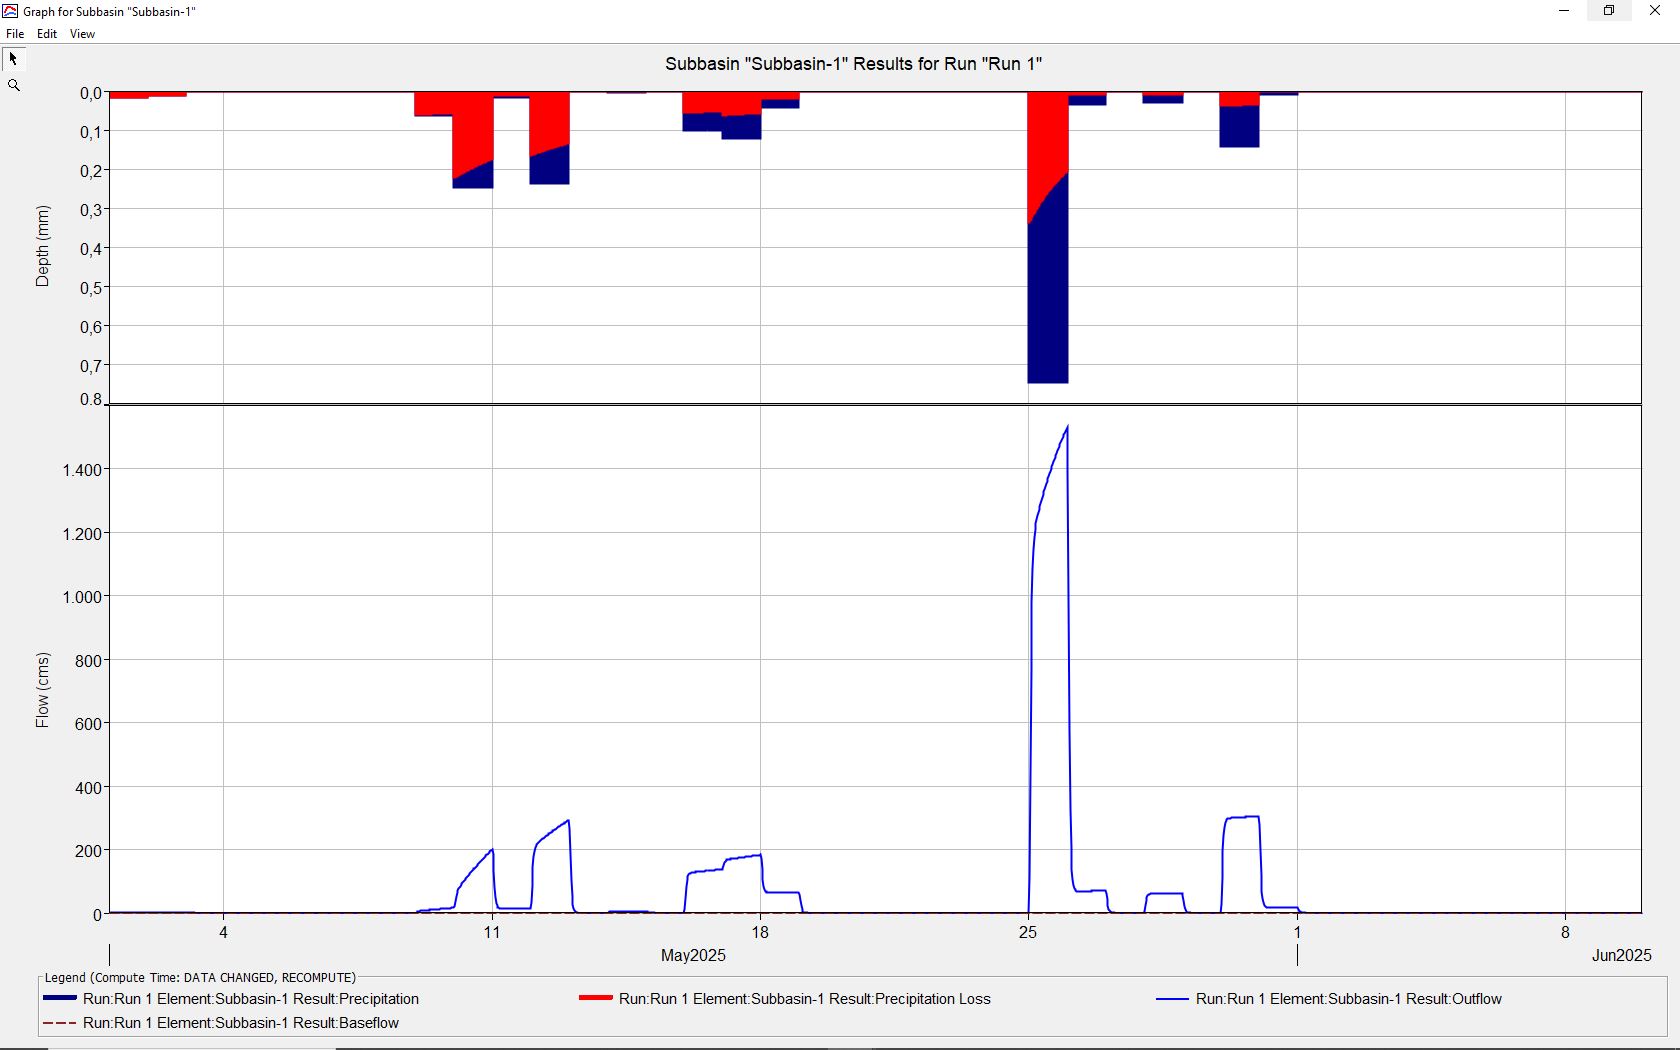Close the Subbasin-1 graph window
This screenshot has height=1050, width=1680.
1655,11
